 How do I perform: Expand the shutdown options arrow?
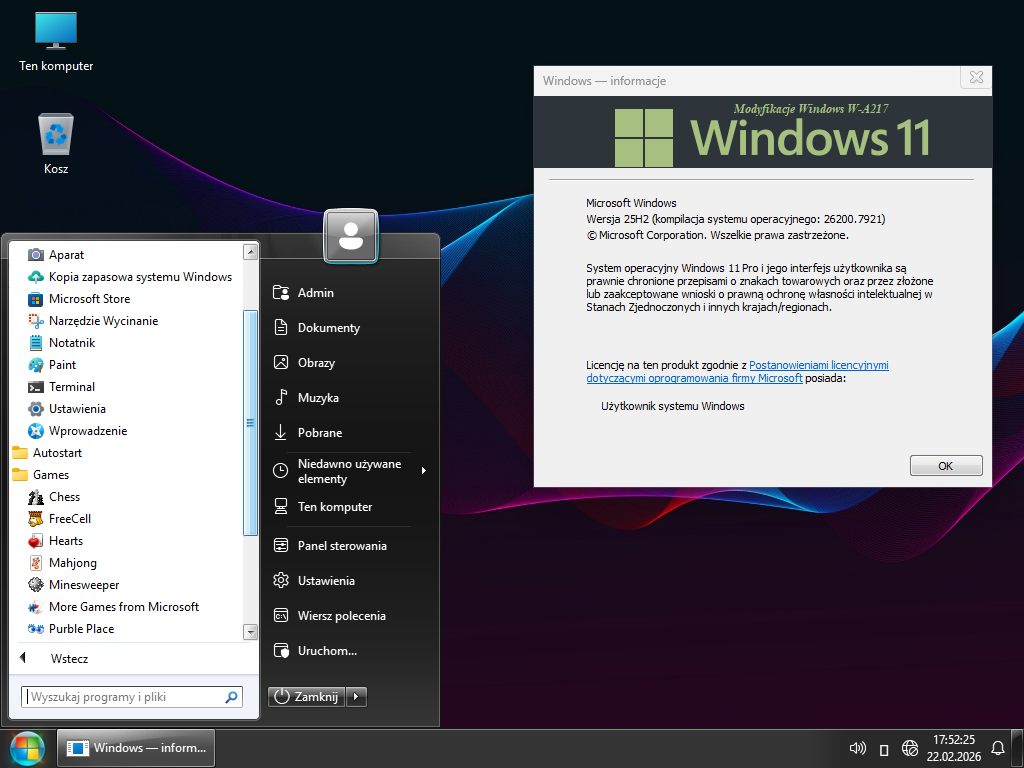[357, 697]
